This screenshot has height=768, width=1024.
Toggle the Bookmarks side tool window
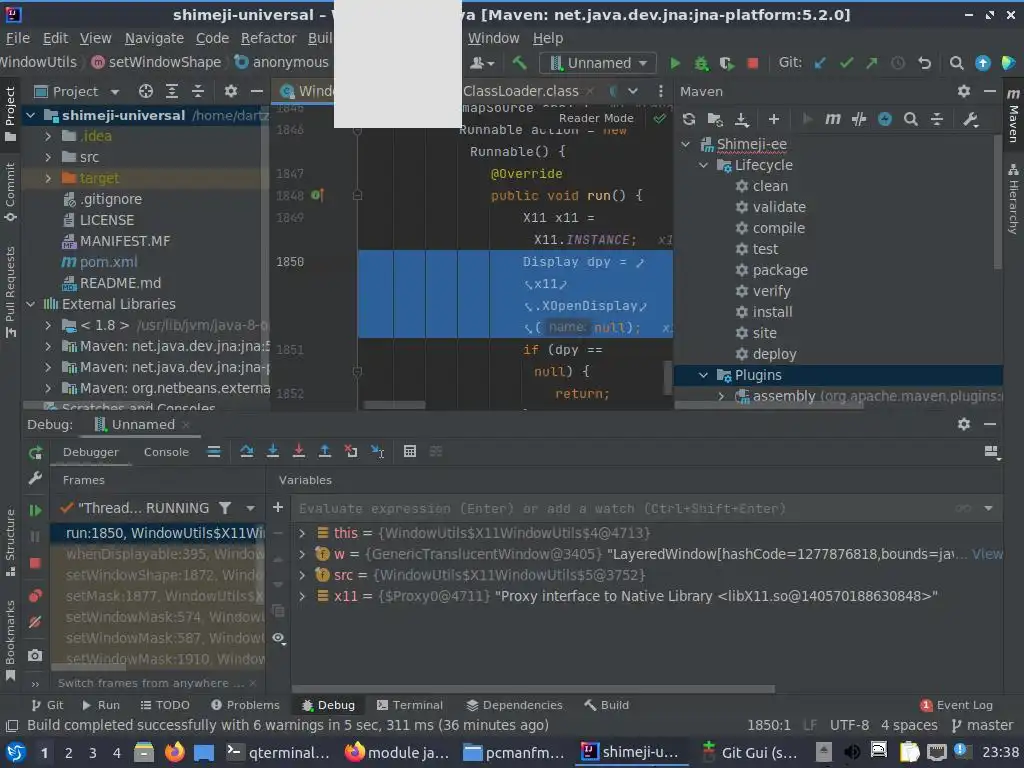pos(10,640)
